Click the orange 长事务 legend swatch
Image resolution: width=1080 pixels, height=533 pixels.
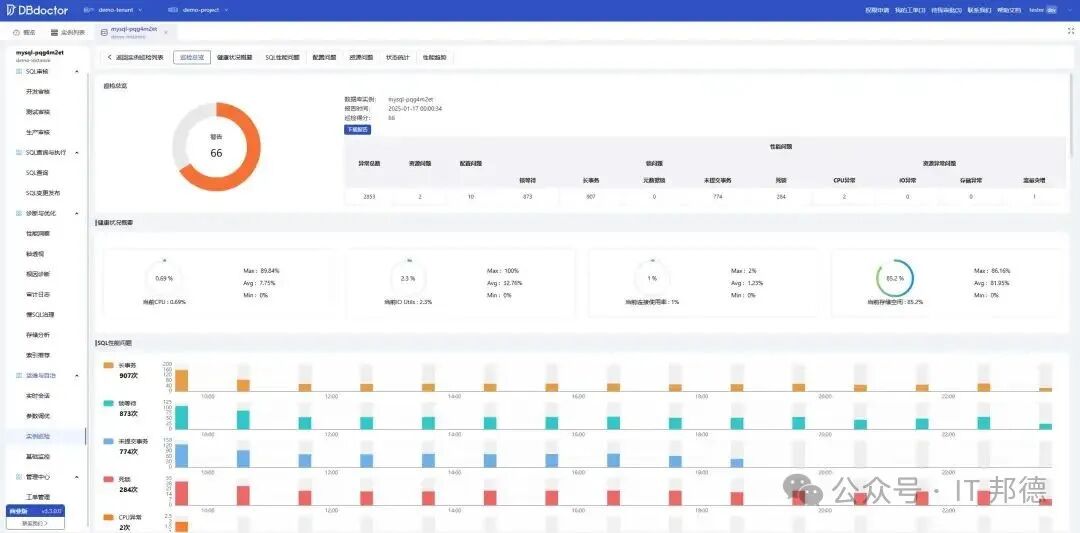click(108, 366)
